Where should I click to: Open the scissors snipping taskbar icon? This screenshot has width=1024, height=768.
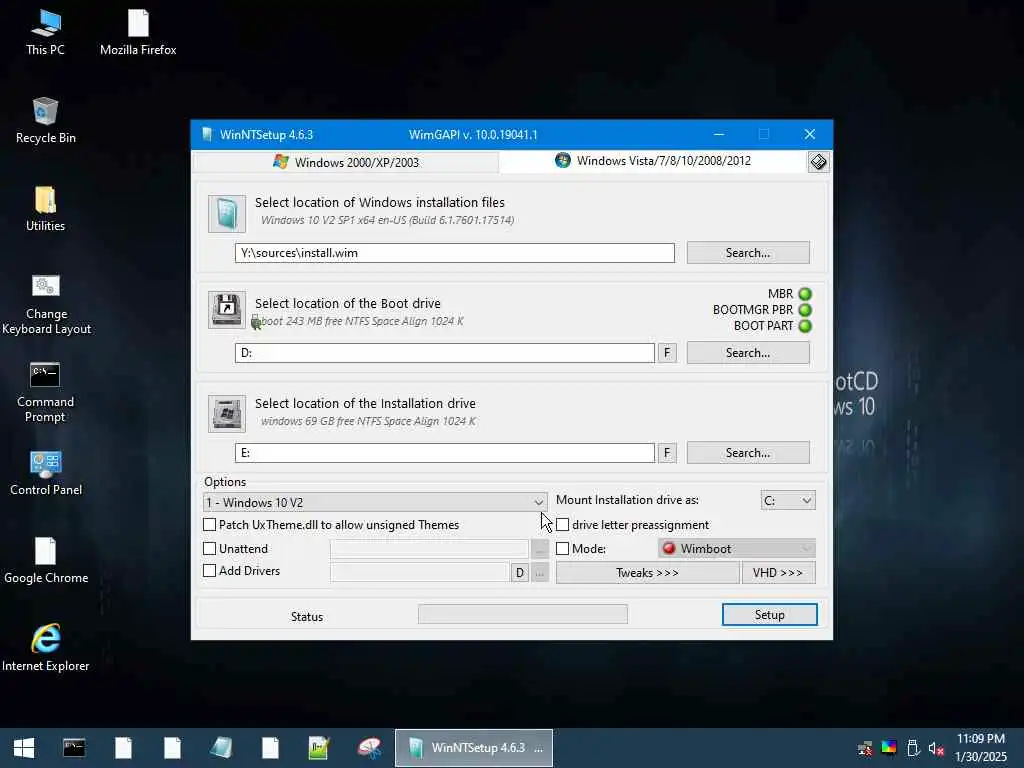coord(369,748)
